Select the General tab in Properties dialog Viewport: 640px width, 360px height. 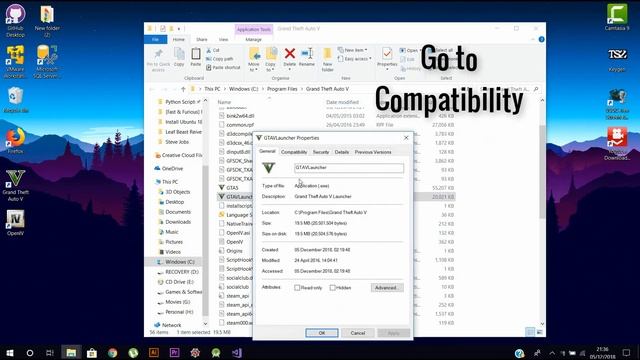tap(267, 151)
